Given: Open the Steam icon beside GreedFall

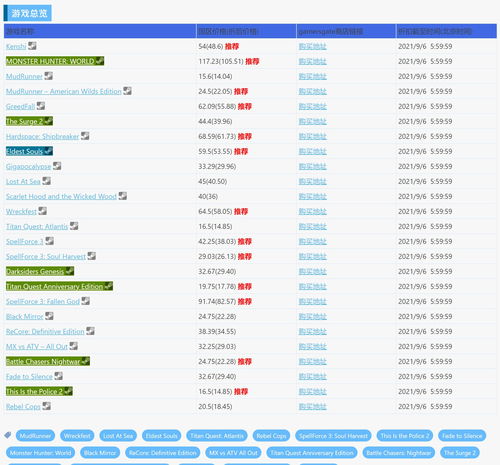Looking at the screenshot, I should pyautogui.click(x=41, y=106).
